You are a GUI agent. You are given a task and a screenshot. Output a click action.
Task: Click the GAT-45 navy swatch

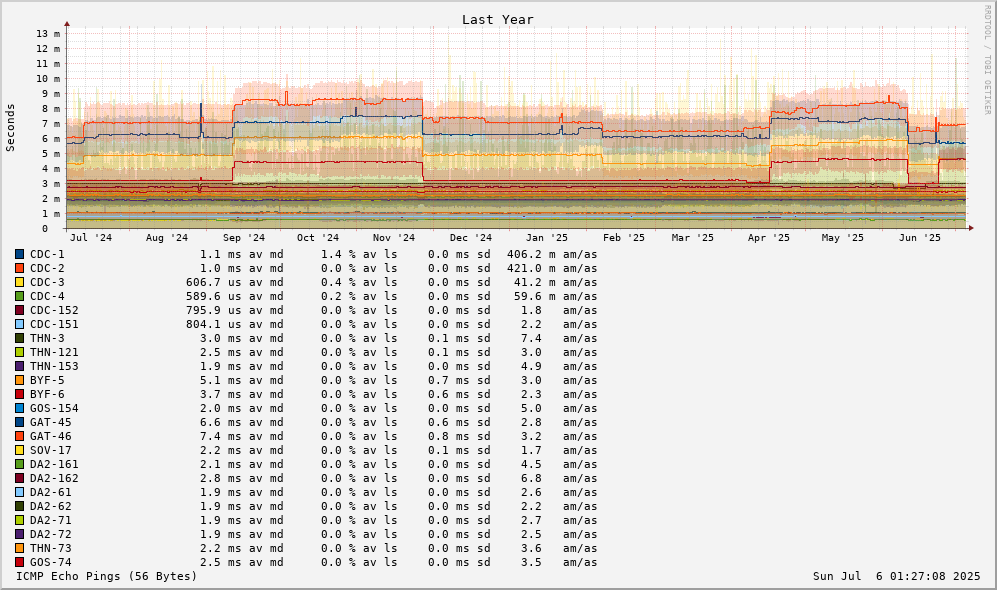coord(20,422)
